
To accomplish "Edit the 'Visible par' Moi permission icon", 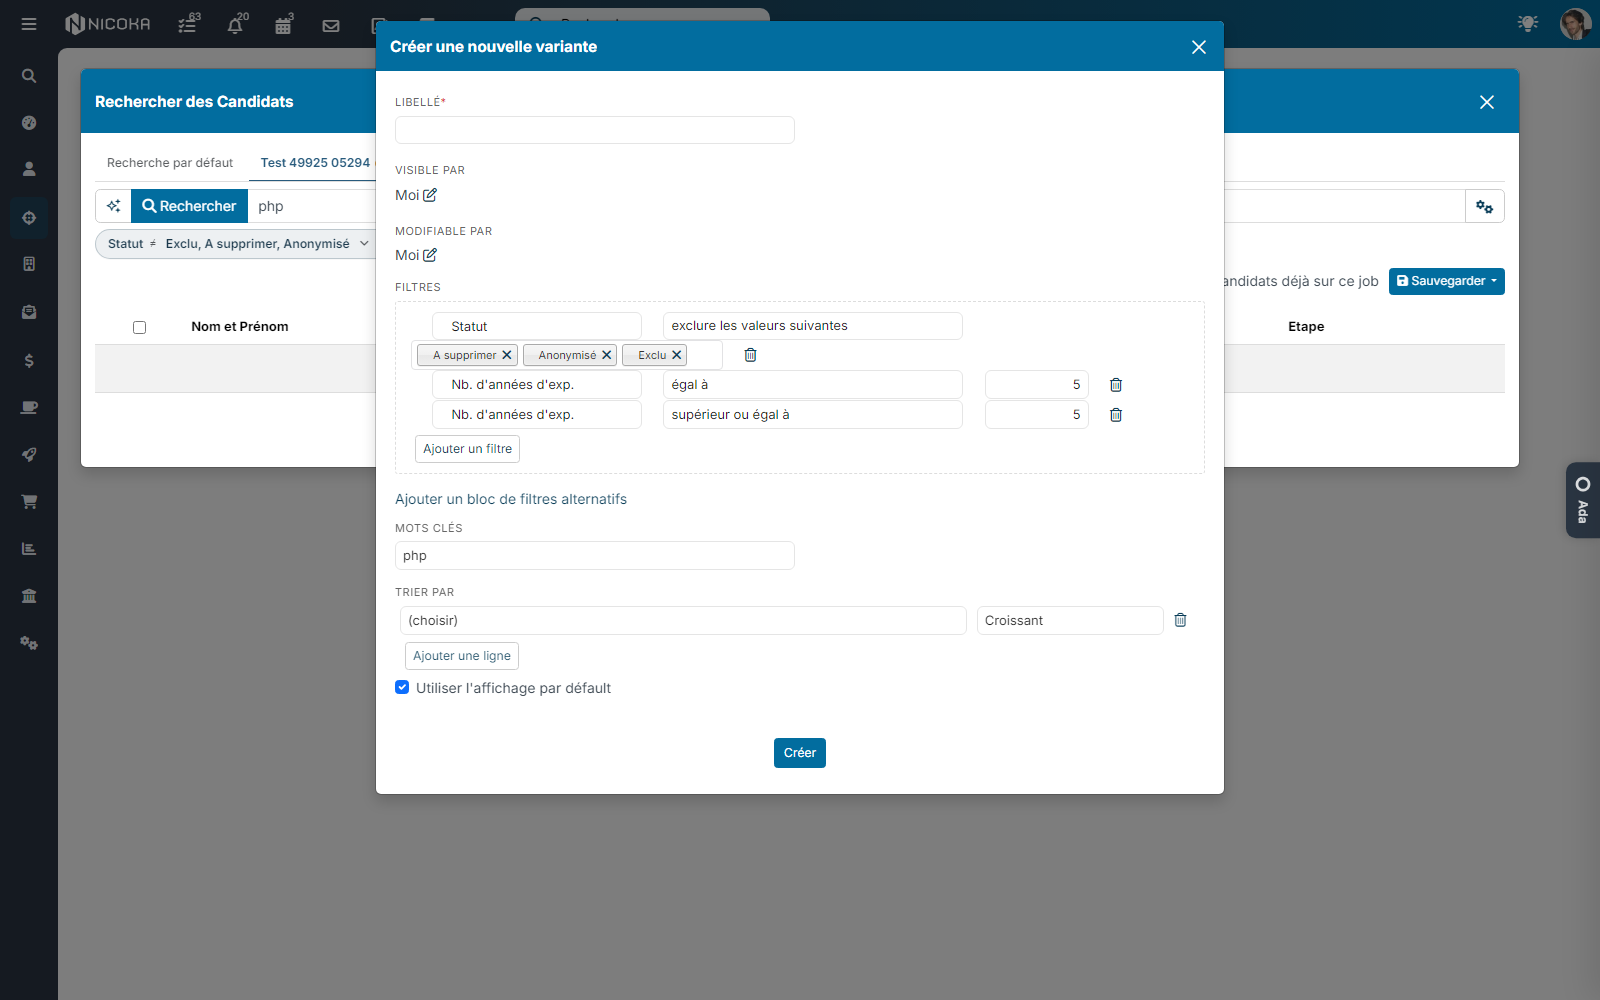I will (430, 195).
